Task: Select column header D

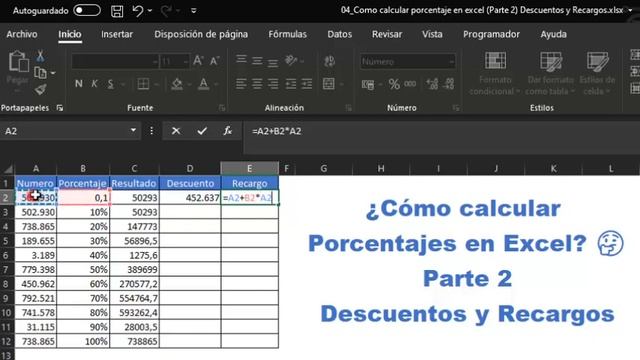Action: [190, 169]
